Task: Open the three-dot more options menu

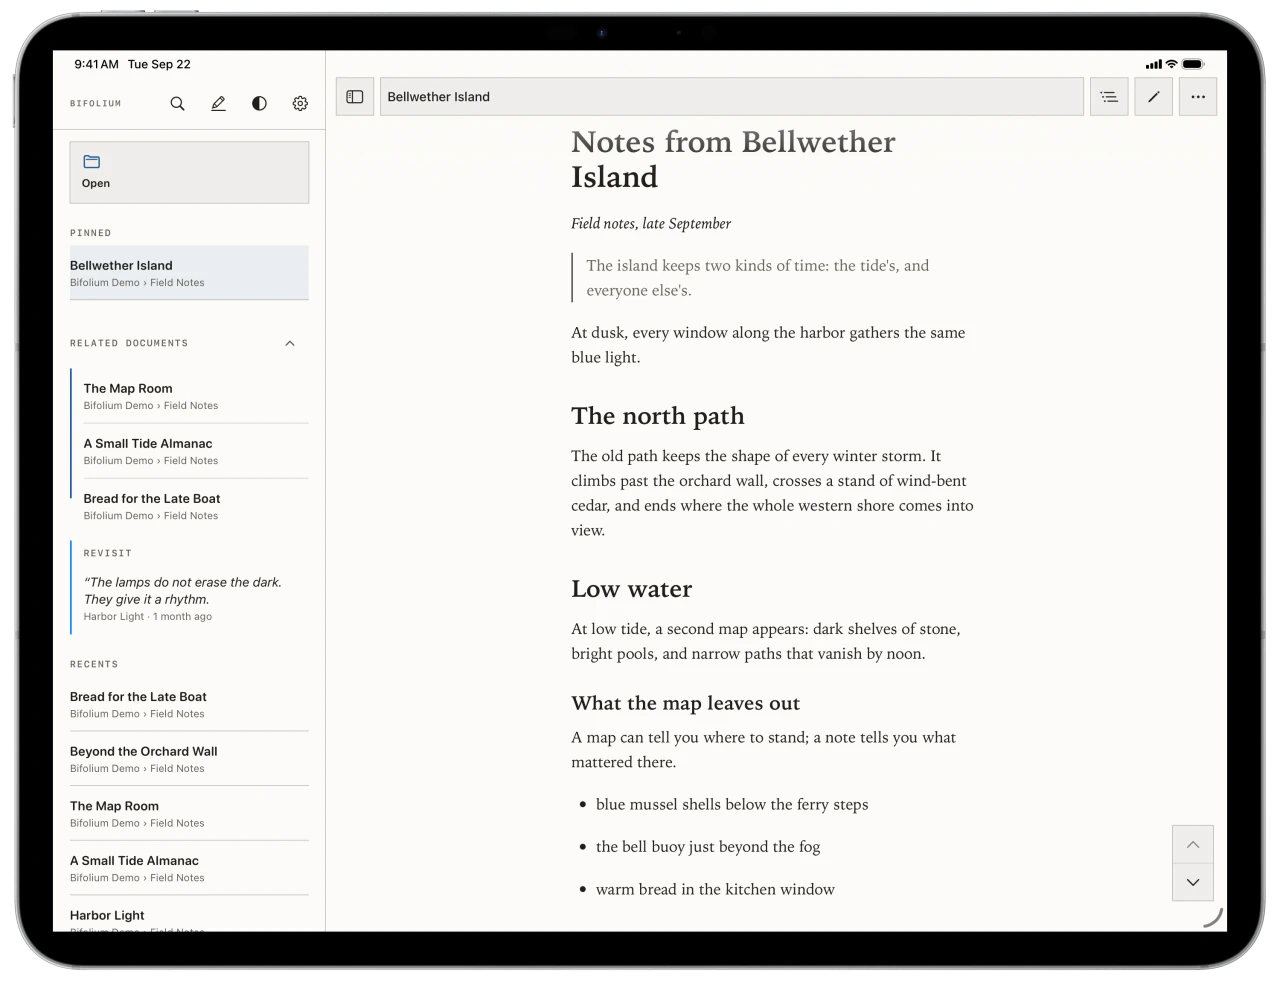Action: click(x=1198, y=97)
